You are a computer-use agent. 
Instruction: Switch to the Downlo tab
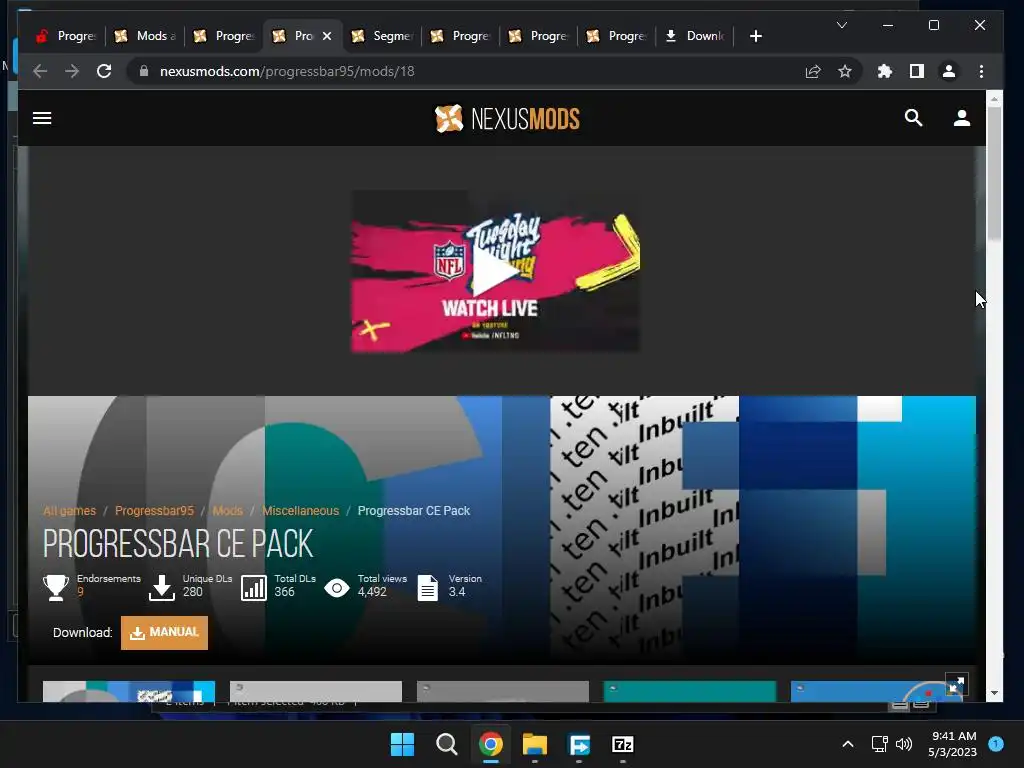695,36
